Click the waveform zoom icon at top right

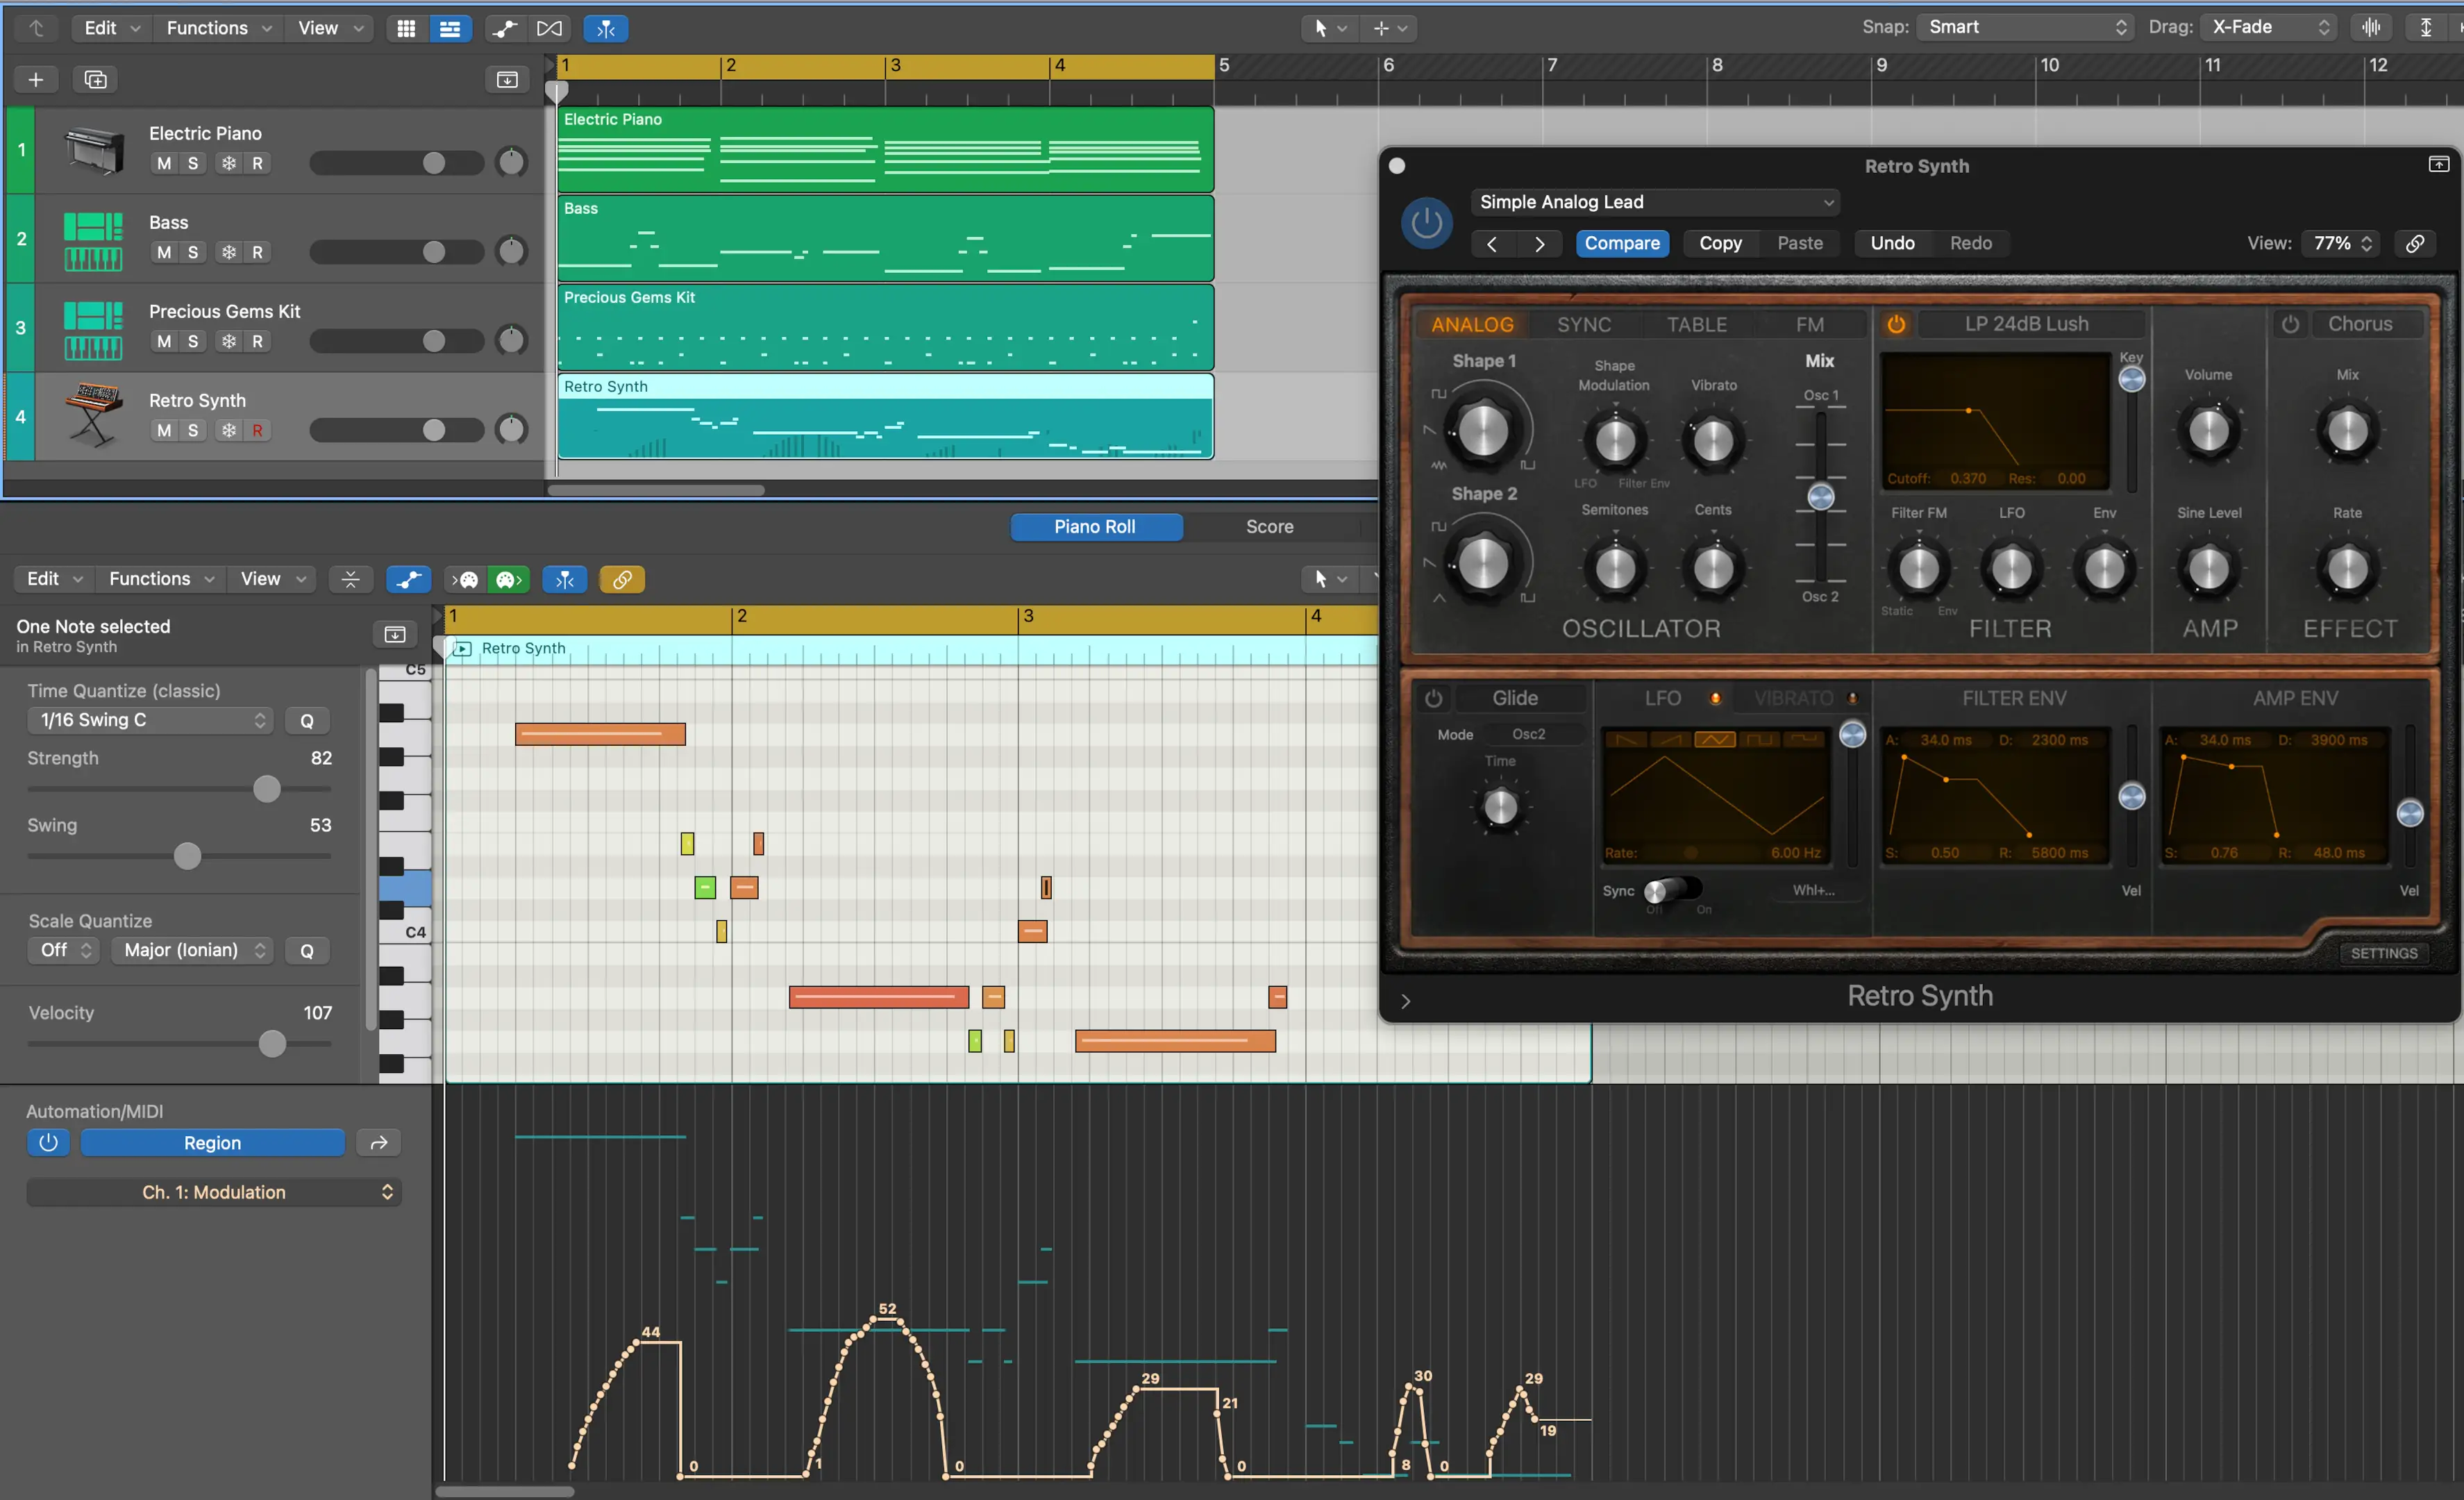coord(2371,27)
